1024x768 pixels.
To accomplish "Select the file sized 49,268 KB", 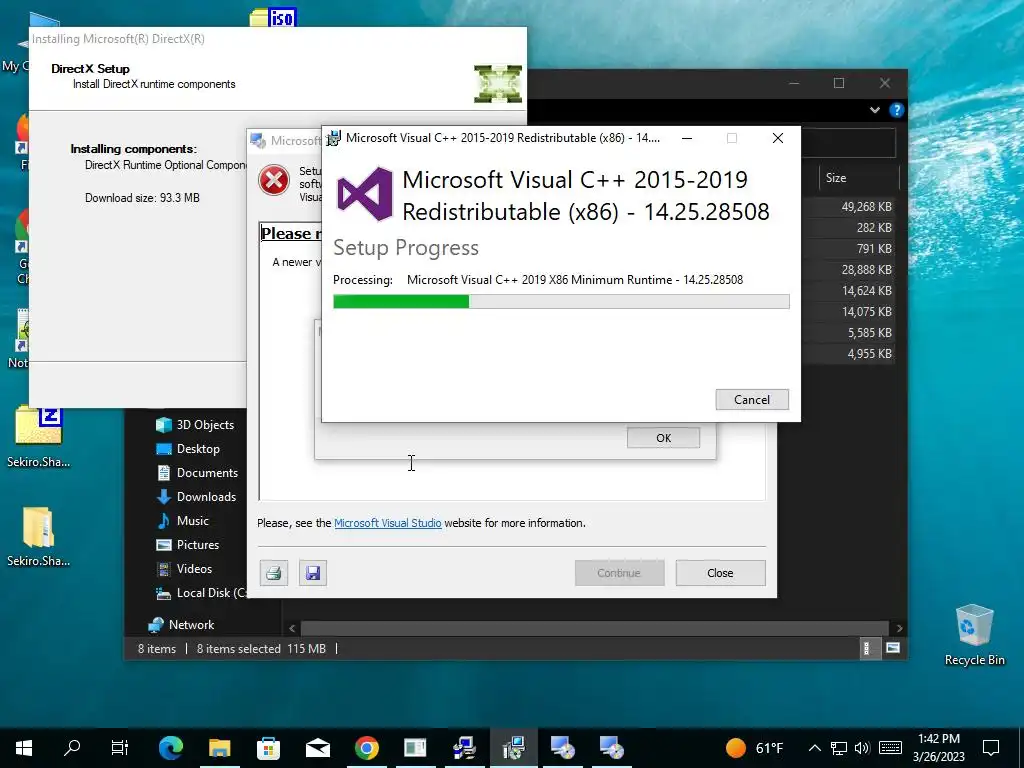I will point(866,206).
